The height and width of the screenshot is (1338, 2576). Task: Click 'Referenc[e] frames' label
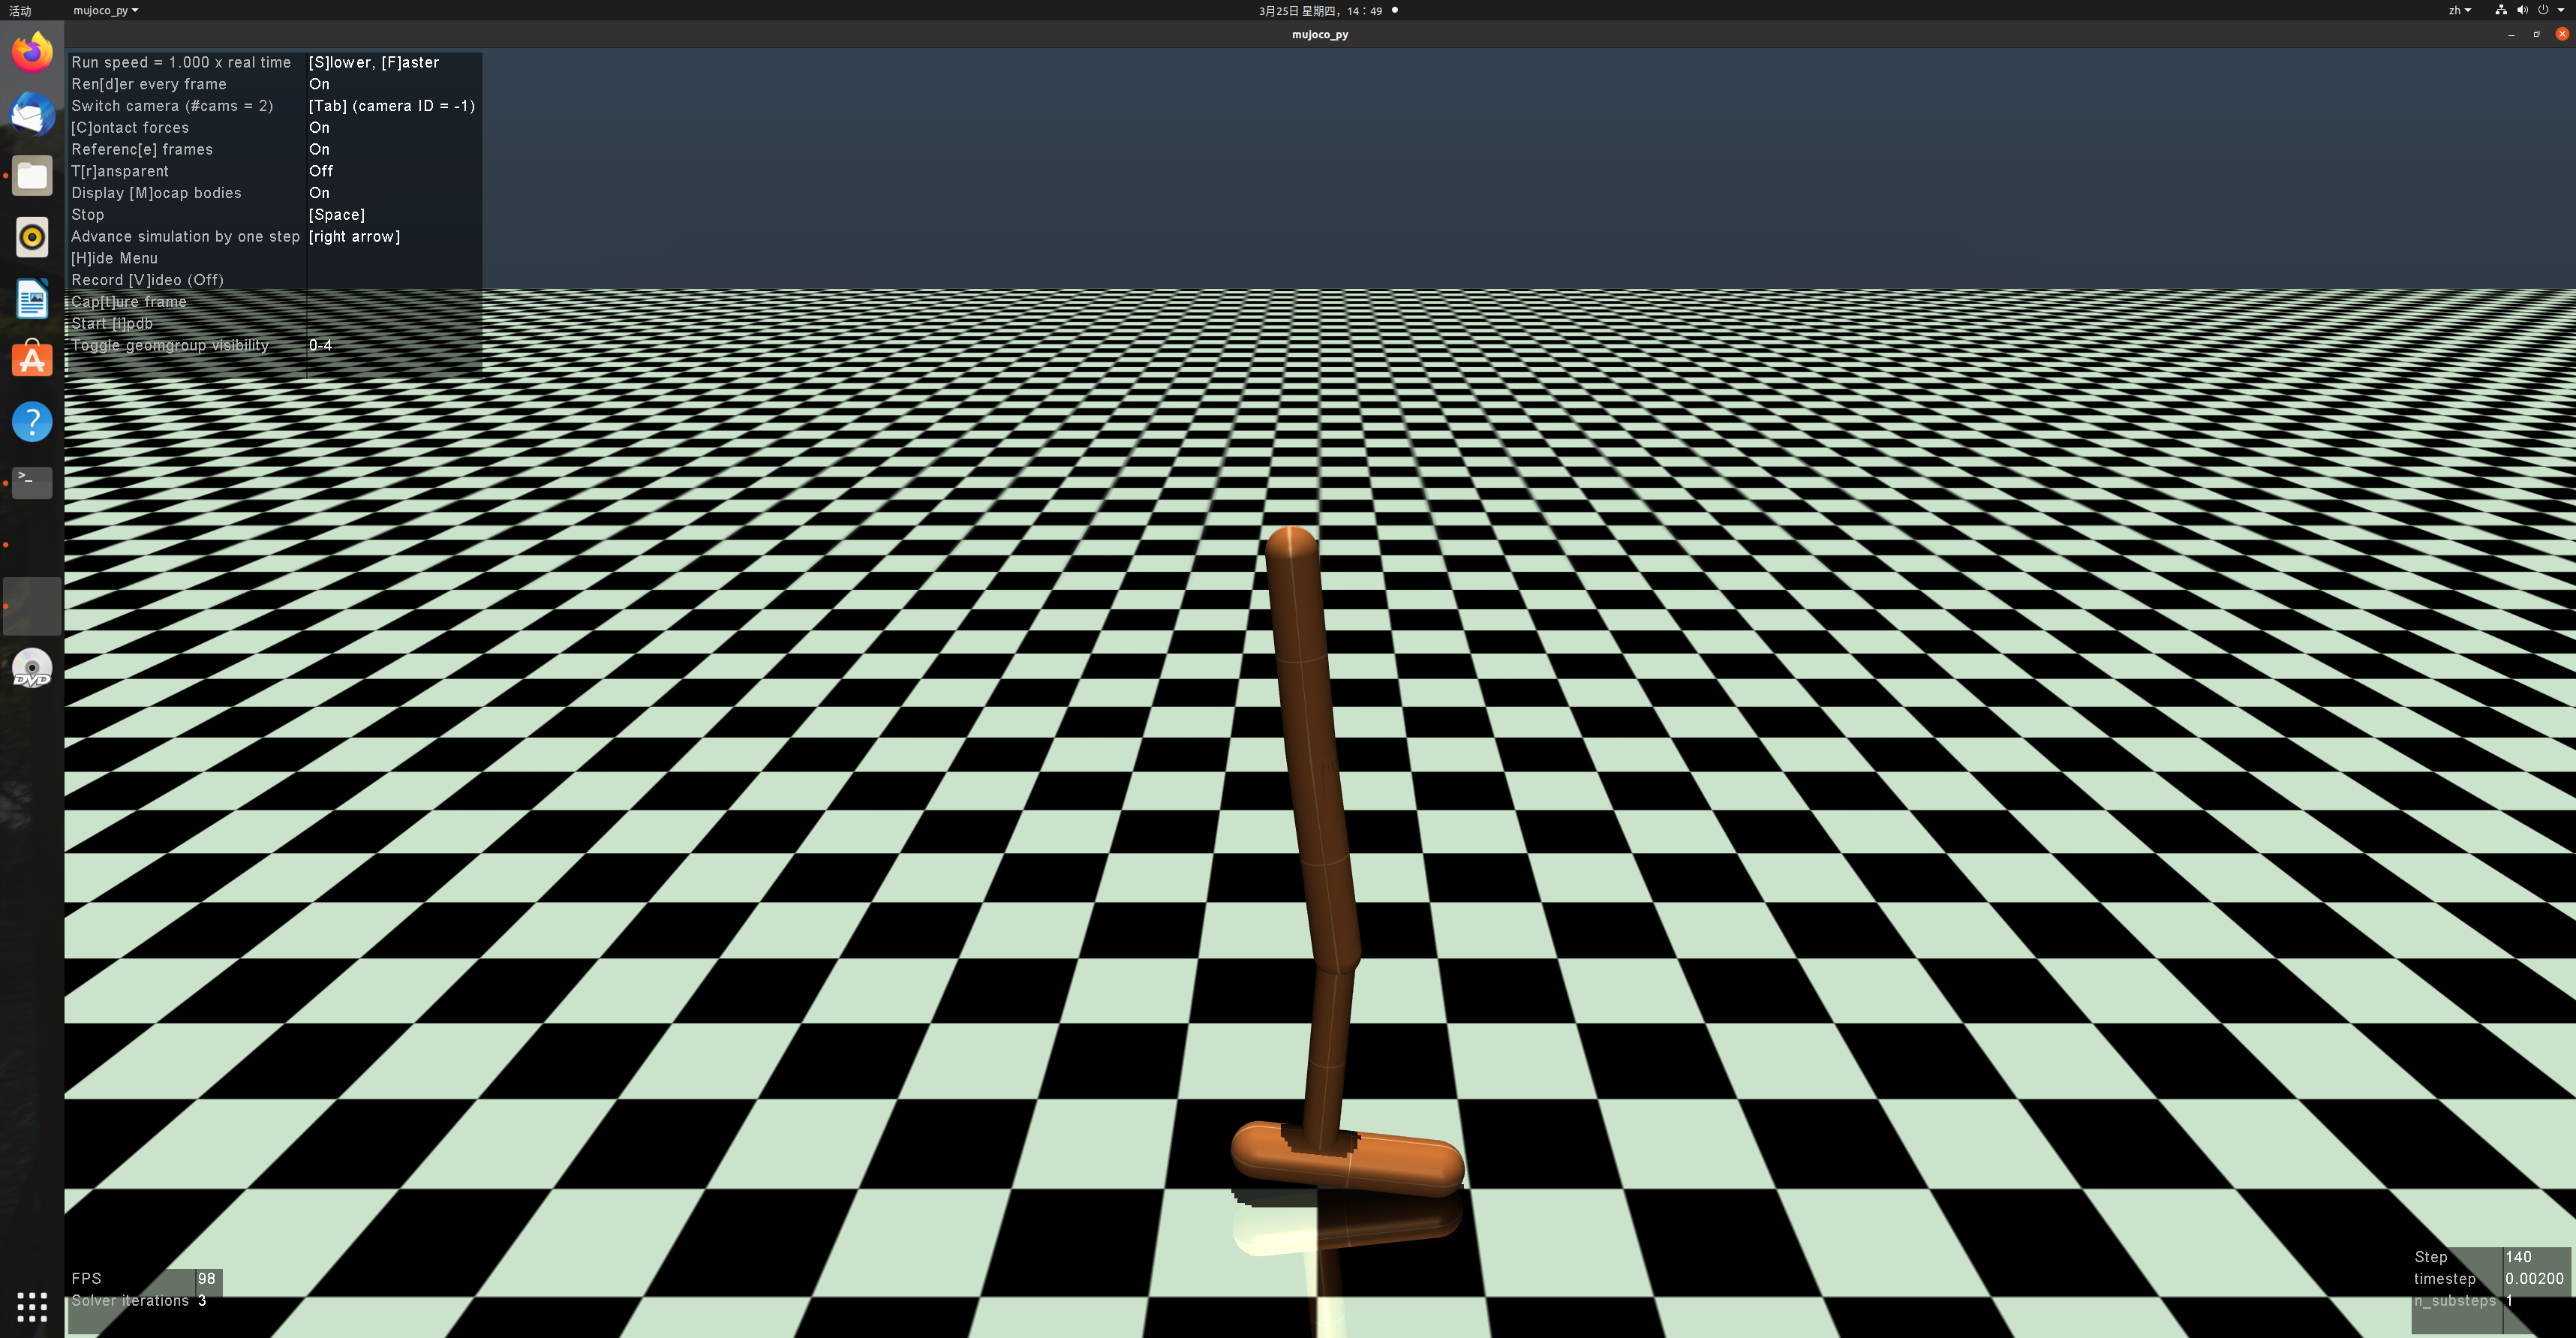click(x=142, y=150)
